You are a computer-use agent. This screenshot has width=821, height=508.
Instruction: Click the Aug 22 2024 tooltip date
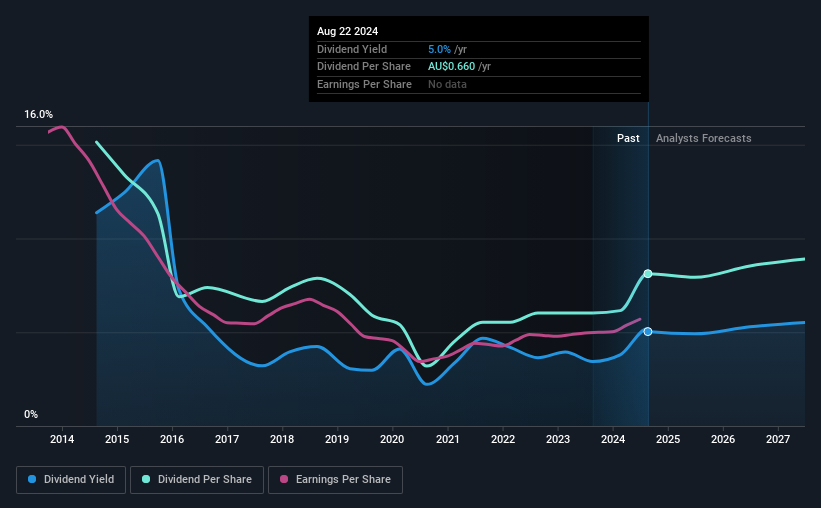(347, 31)
